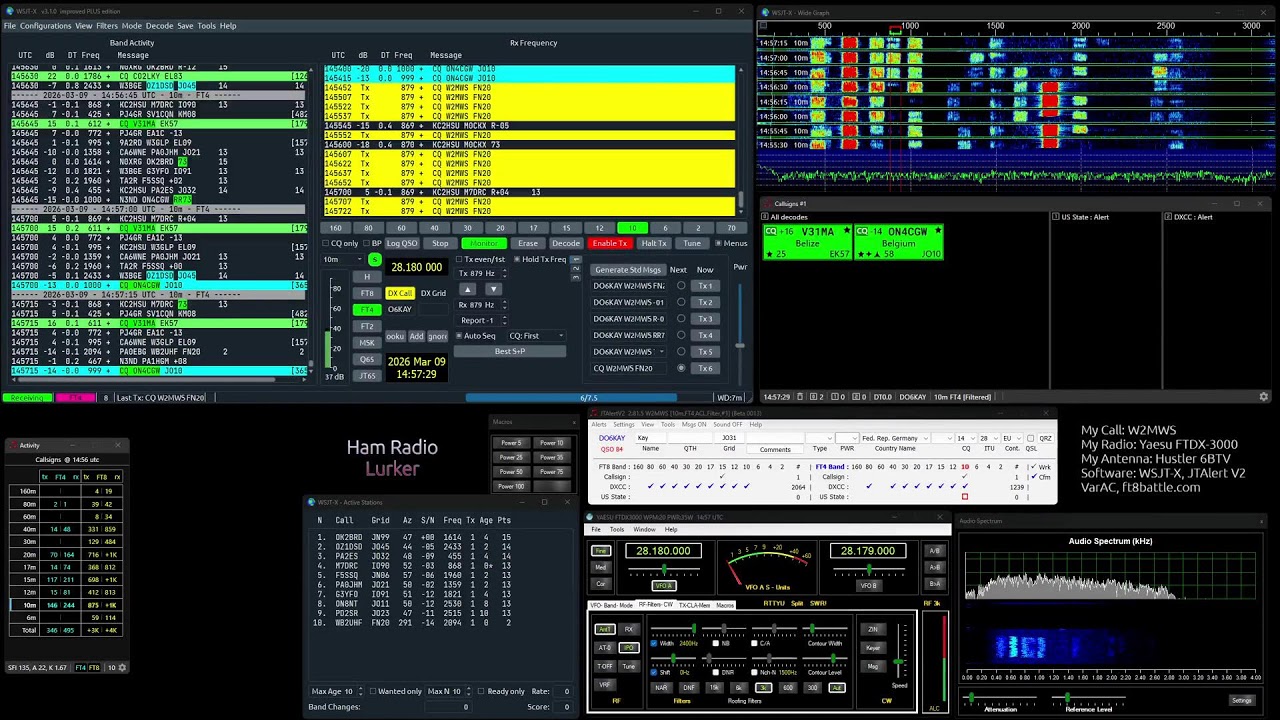1280x720 pixels.
Task: Open the CQ zone 14 dropdown in JTAlert
Action: pos(965,438)
